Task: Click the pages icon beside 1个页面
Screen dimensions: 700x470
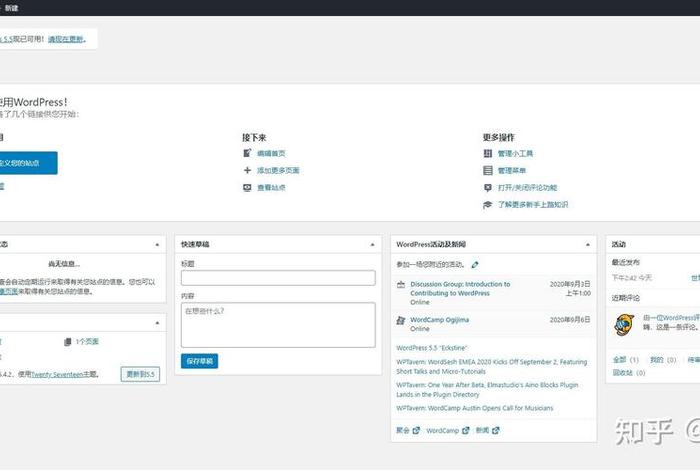Action: tap(67, 341)
